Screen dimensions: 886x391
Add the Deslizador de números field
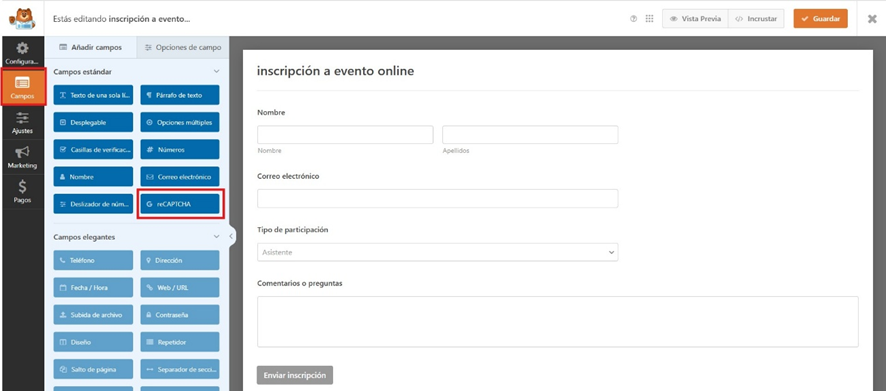(93, 204)
